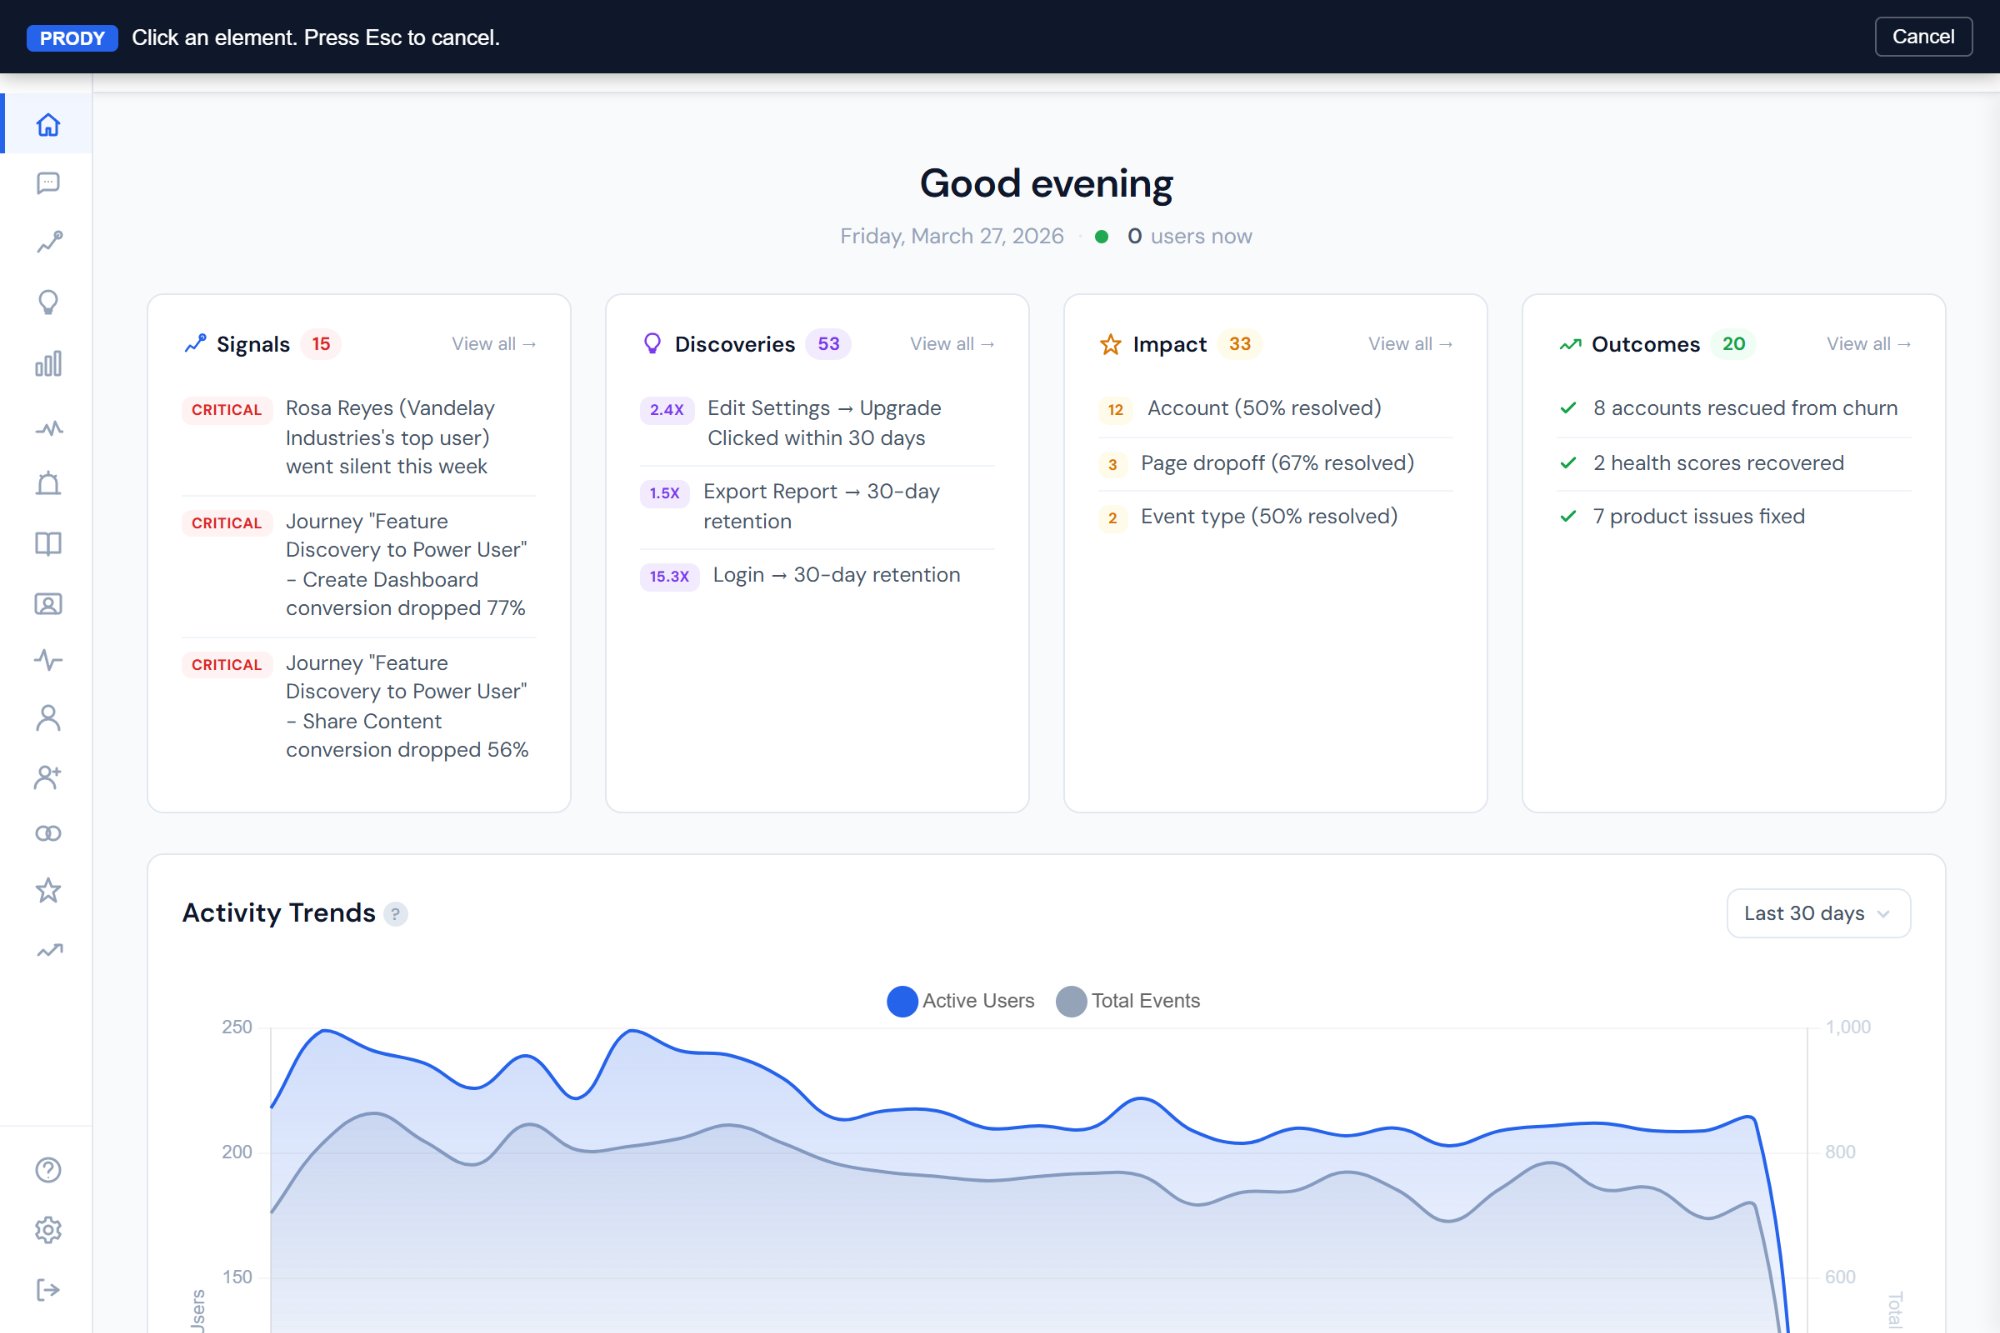Screen dimensions: 2000x1333
Task: Click the 15.3X multiplier badge
Action: pyautogui.click(x=669, y=576)
